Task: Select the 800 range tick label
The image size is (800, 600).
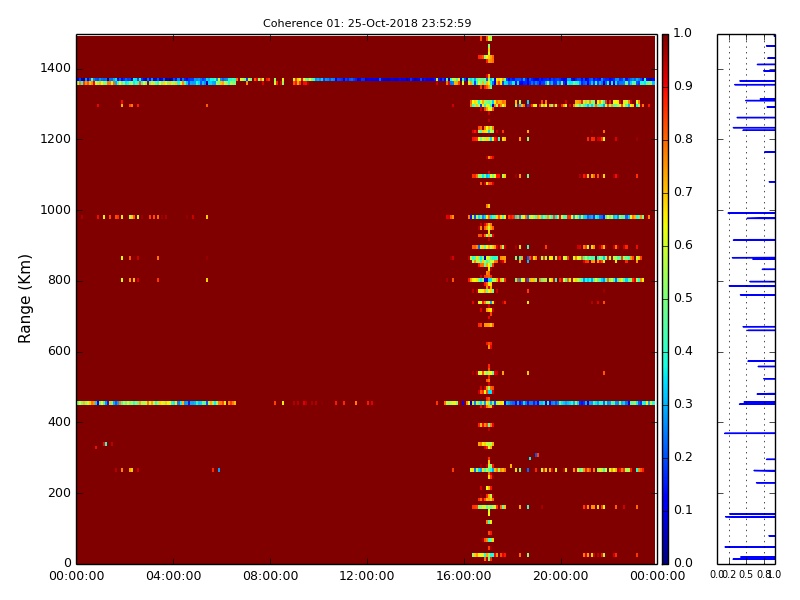Action: pos(60,280)
